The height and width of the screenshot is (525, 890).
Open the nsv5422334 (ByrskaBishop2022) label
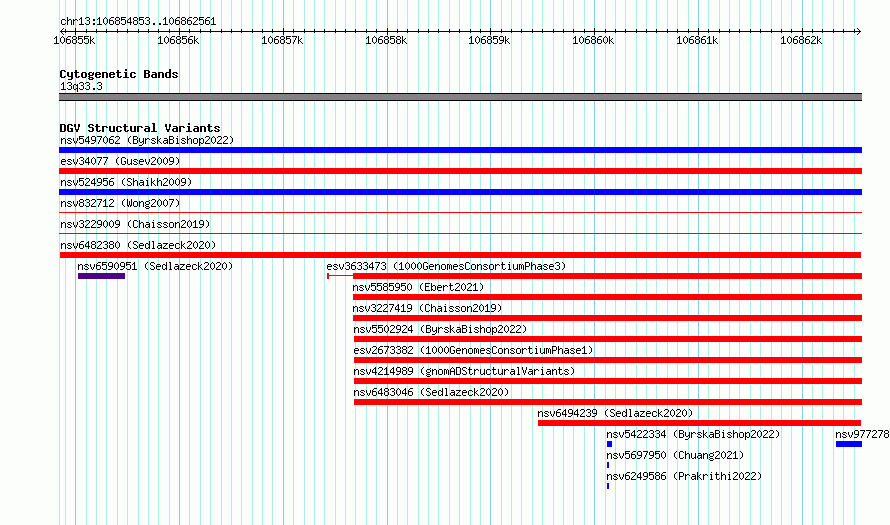coord(693,434)
